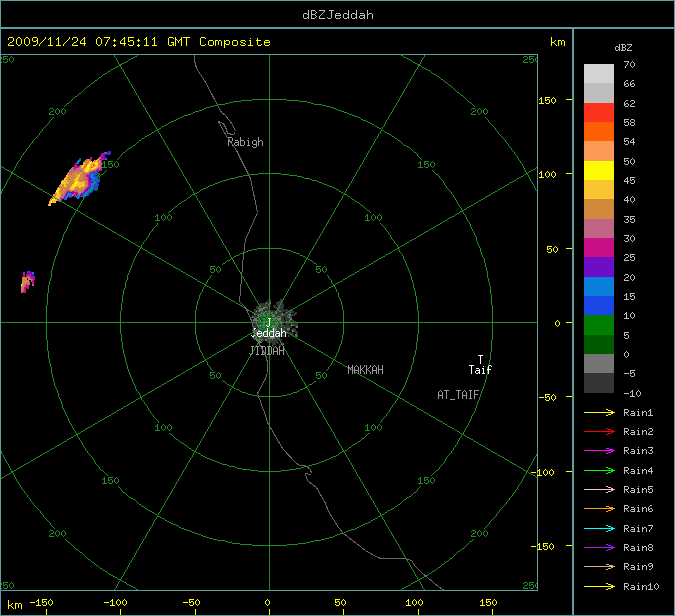Click the Rain4 green arrow icon
The image size is (675, 616).
pyautogui.click(x=599, y=471)
